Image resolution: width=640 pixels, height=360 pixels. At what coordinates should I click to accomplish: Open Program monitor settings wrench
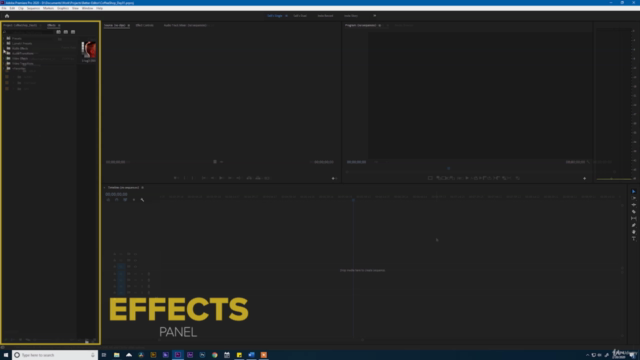[588, 162]
